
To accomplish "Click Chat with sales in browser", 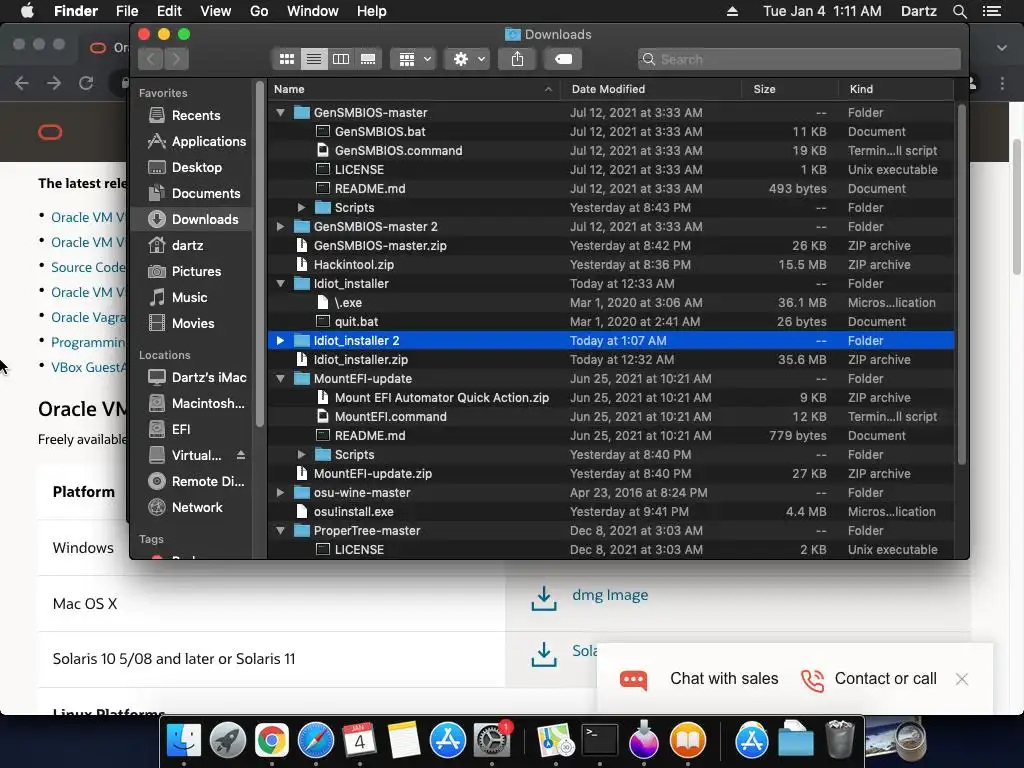I will pyautogui.click(x=724, y=679).
